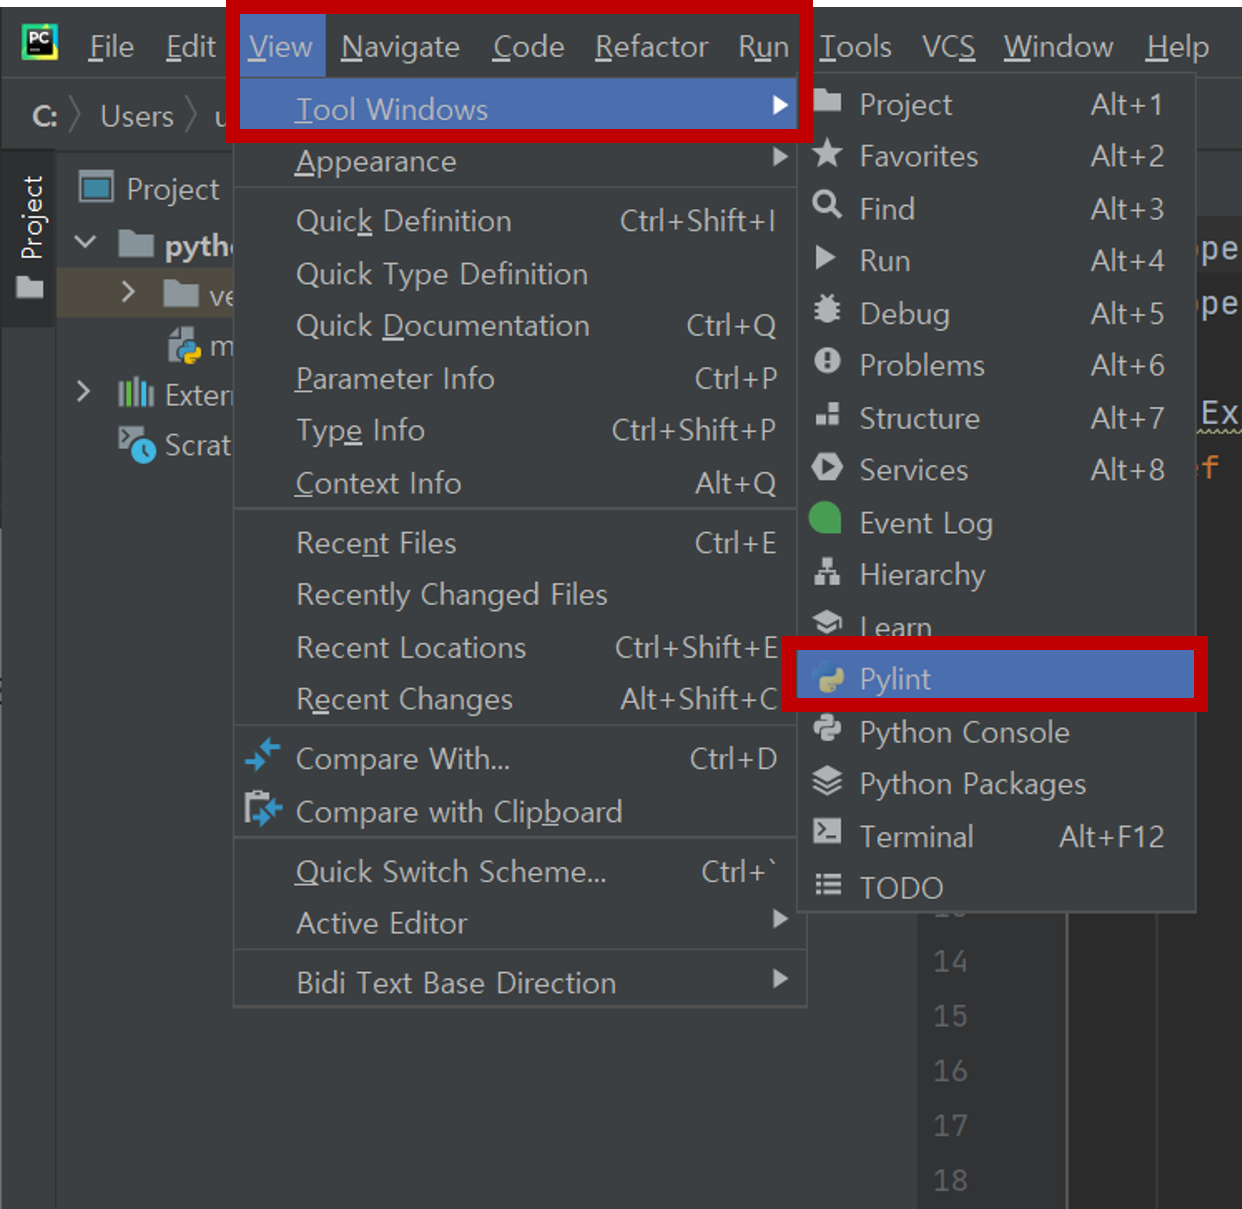The height and width of the screenshot is (1209, 1242).
Task: Click the External Libraries bars icon
Action: pyautogui.click(x=136, y=393)
